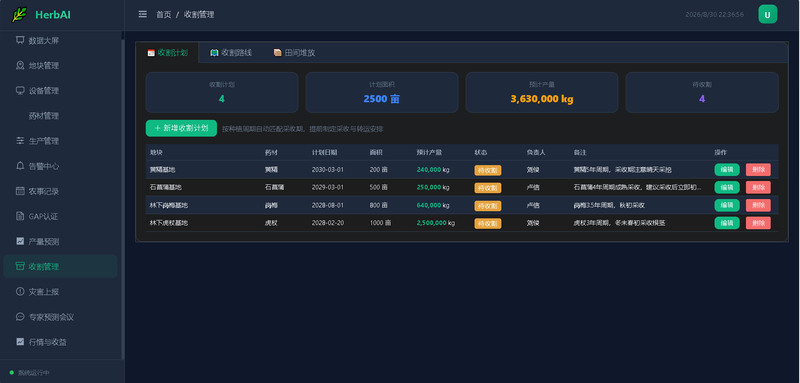
Task: Click the sidebar vertical scrollbar
Action: point(122,199)
